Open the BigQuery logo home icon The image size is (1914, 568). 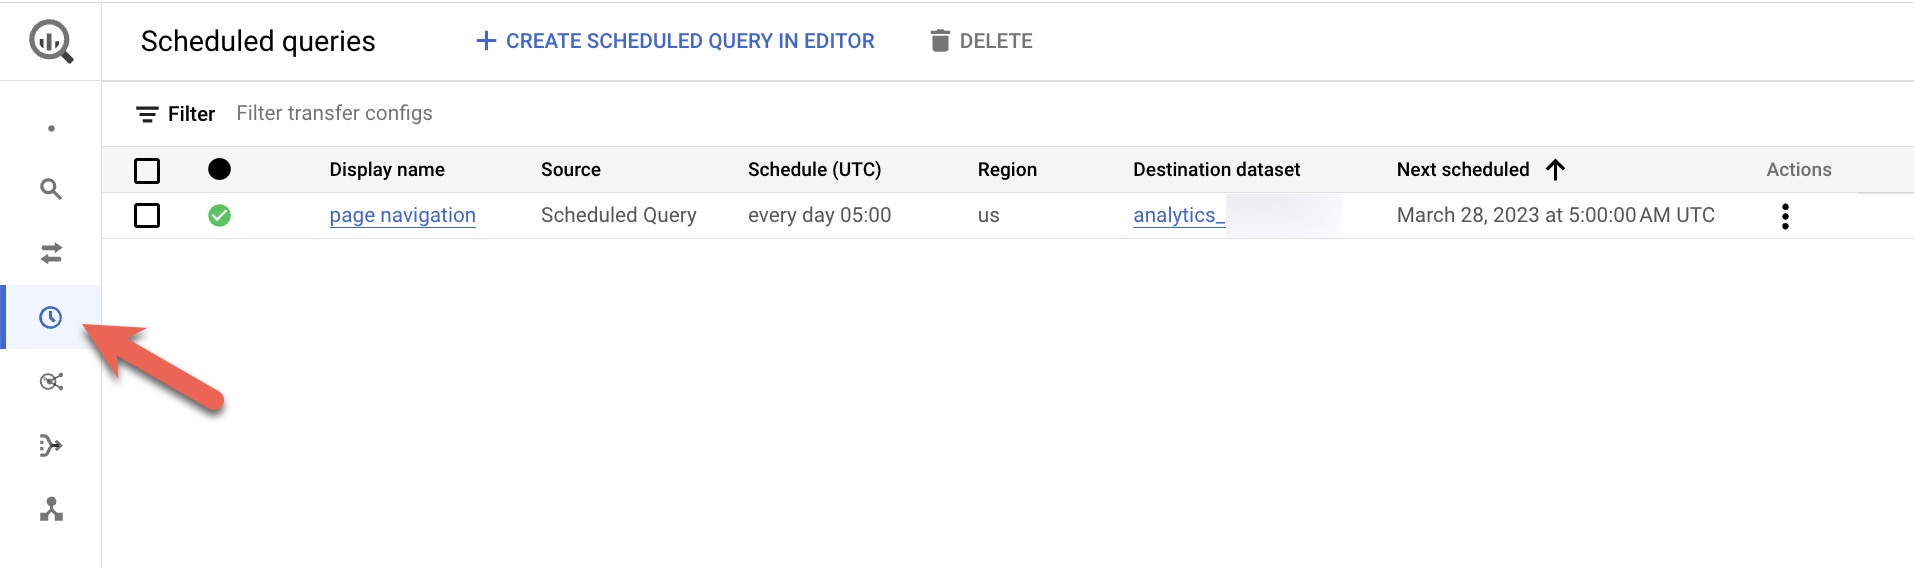51,41
